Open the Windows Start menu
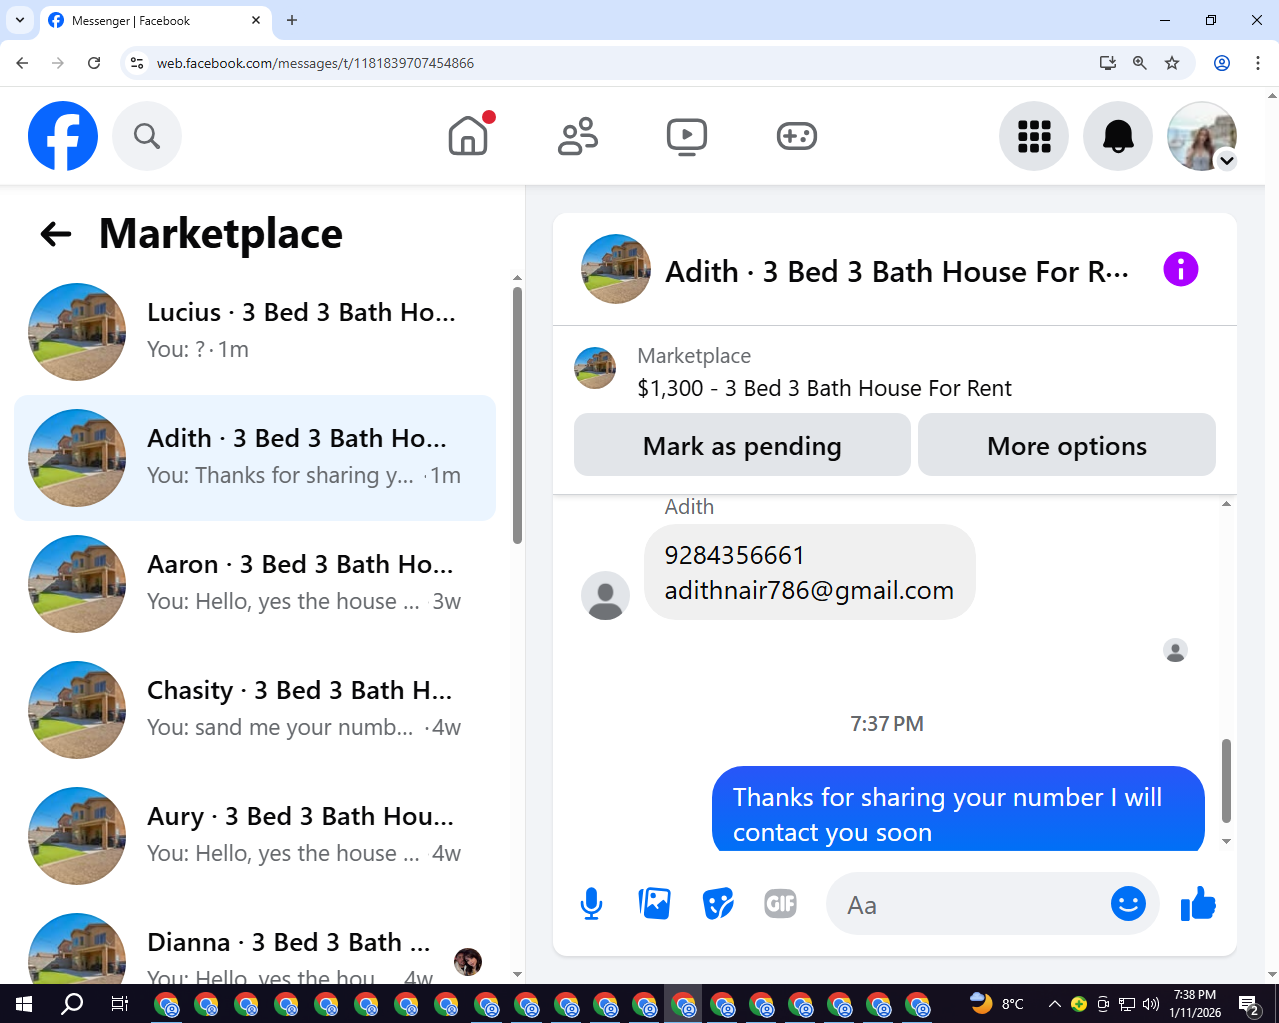 [24, 1004]
